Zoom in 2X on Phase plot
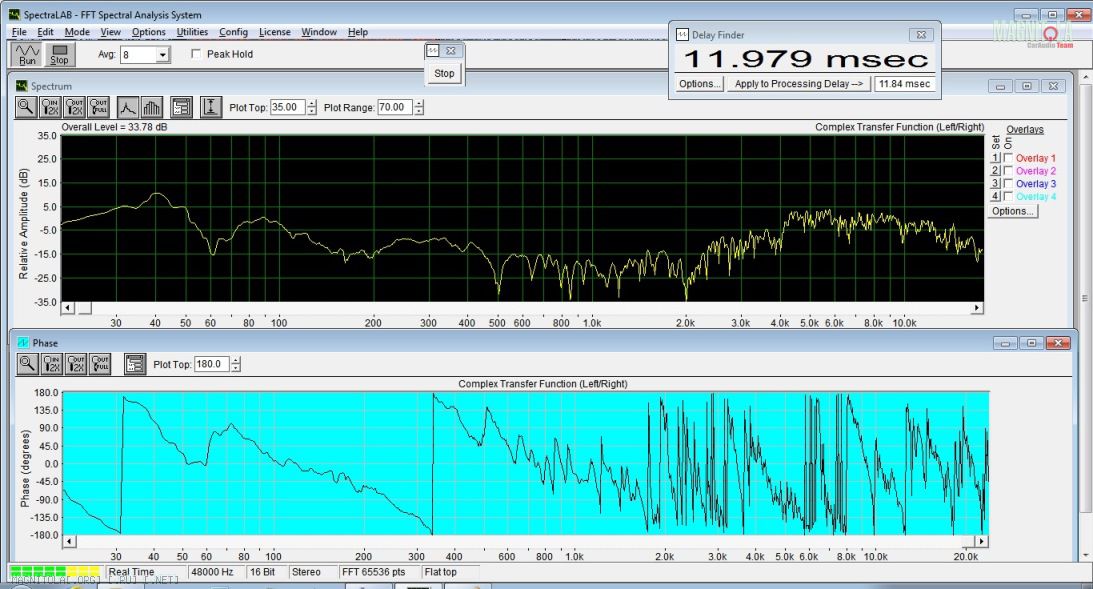Viewport: 1093px width, 589px height. 52,364
